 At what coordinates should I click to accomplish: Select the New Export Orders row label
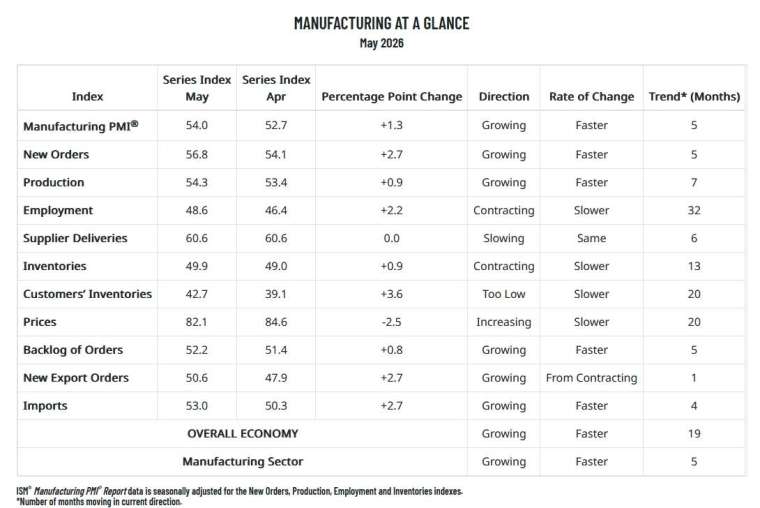point(76,378)
